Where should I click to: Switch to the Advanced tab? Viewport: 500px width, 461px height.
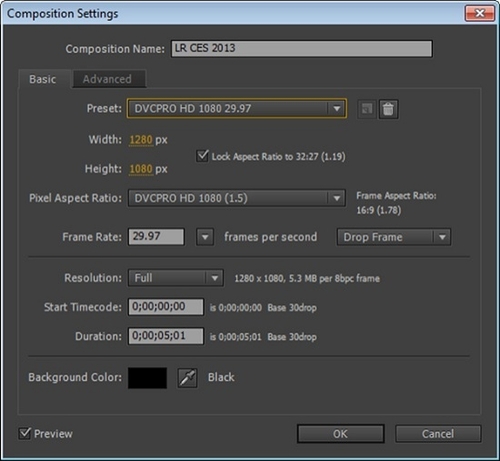point(108,79)
